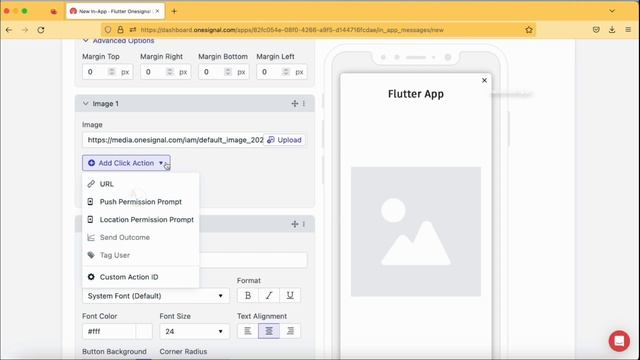
Task: Adjust Margin Left stepper arrows
Action: tap(286, 72)
